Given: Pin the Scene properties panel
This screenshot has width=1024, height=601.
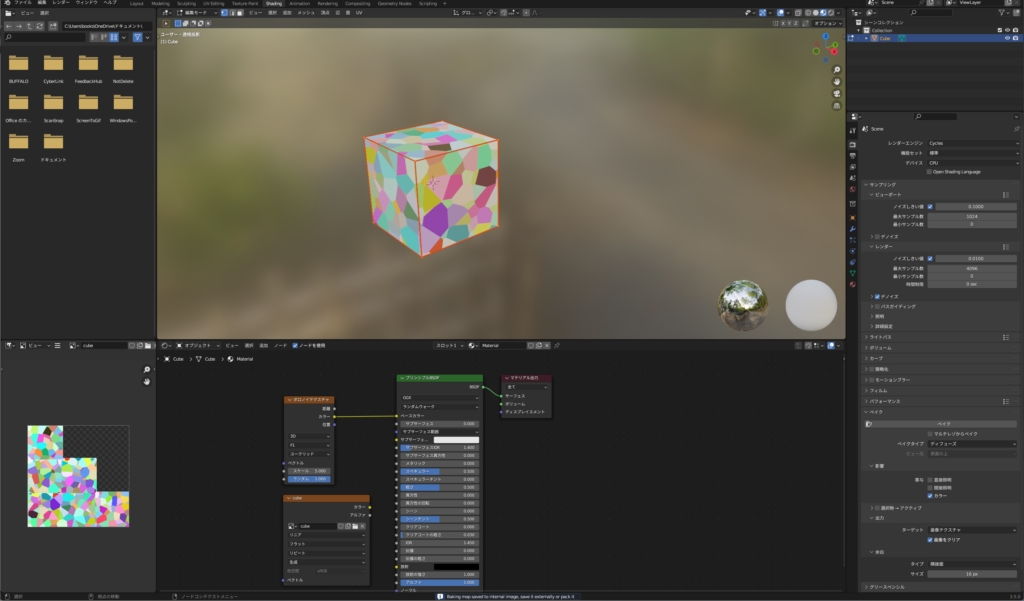Looking at the screenshot, I should [1016, 129].
